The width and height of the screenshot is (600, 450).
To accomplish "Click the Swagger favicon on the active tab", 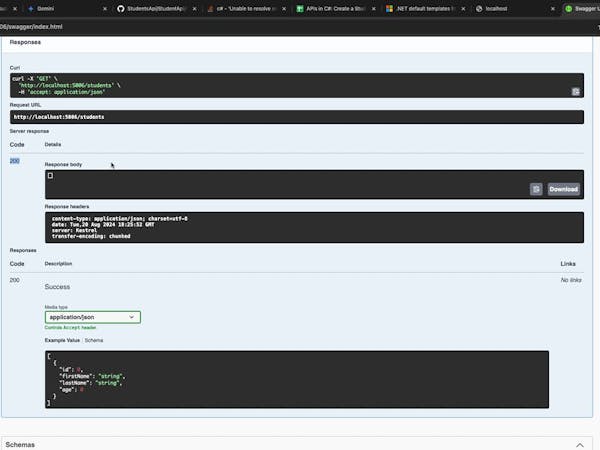I will (x=569, y=8).
